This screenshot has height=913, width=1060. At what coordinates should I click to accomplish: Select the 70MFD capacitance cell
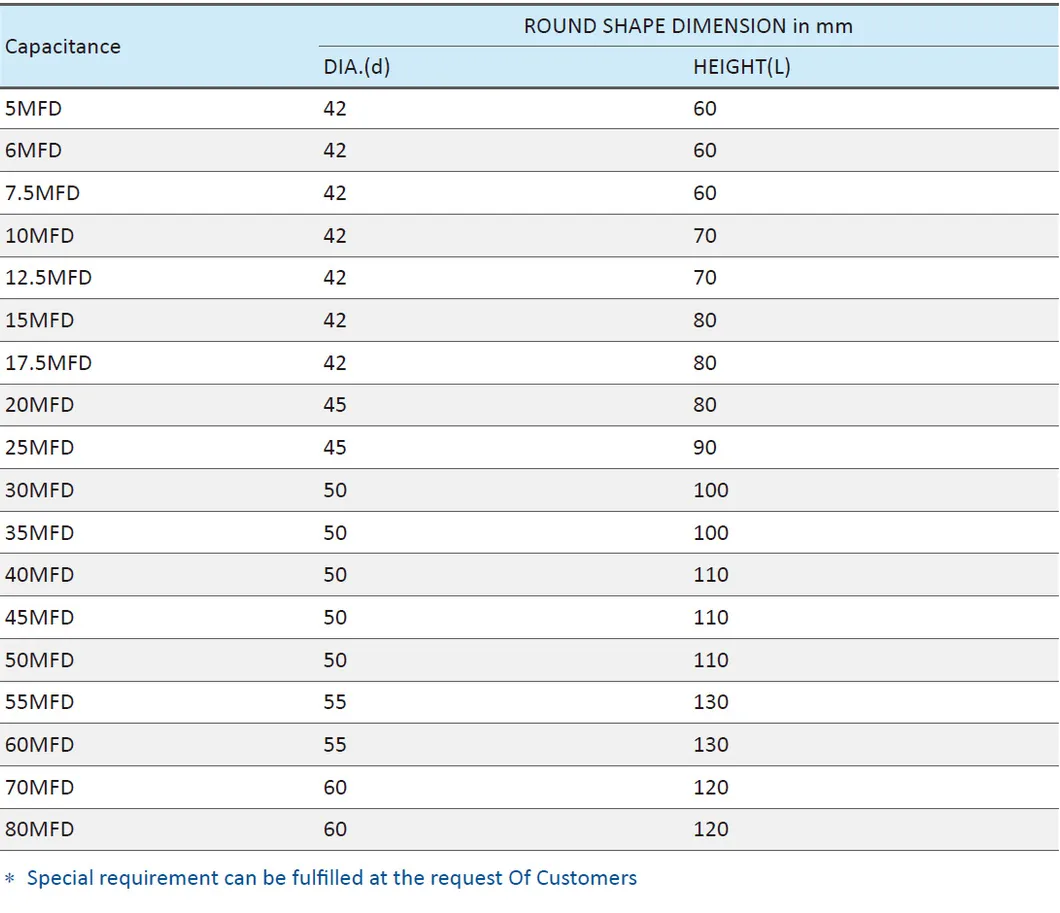[39, 787]
